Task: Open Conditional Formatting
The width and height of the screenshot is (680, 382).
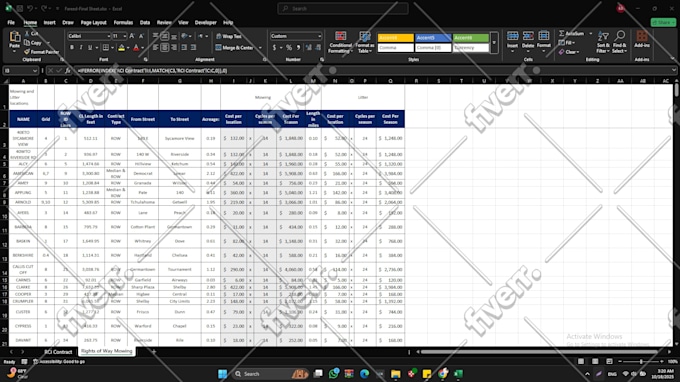Action: 340,42
